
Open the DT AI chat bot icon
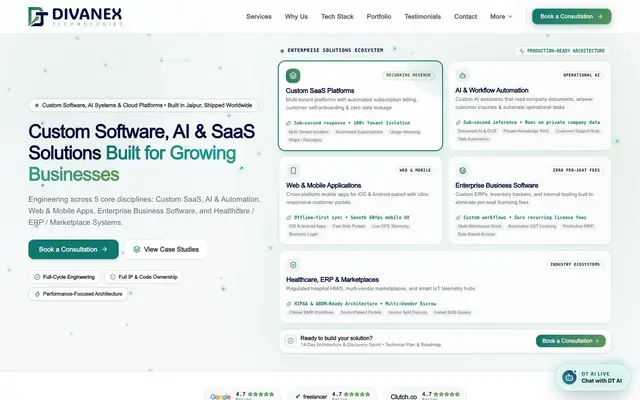click(x=569, y=377)
